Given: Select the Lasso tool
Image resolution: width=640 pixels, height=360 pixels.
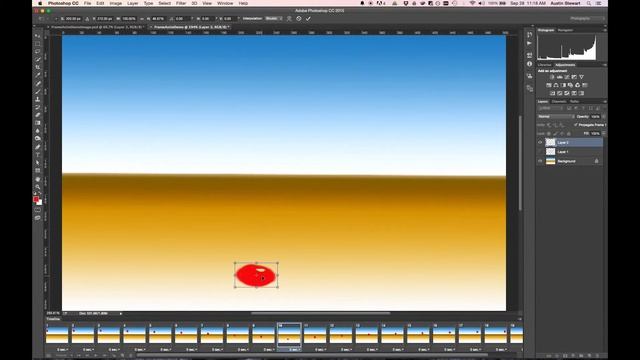Looking at the screenshot, I should pos(38,52).
